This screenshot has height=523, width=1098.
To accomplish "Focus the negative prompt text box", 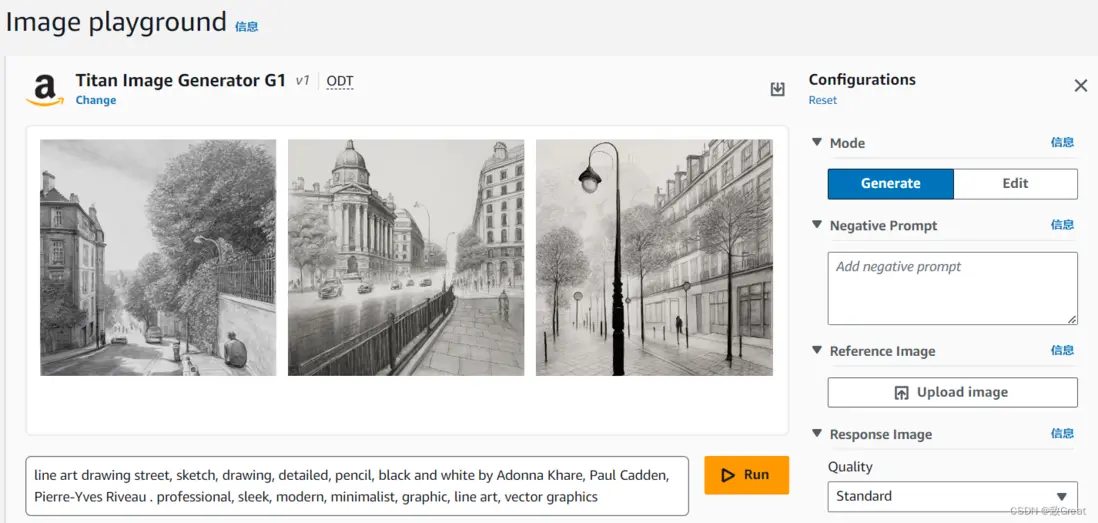I will [x=952, y=288].
